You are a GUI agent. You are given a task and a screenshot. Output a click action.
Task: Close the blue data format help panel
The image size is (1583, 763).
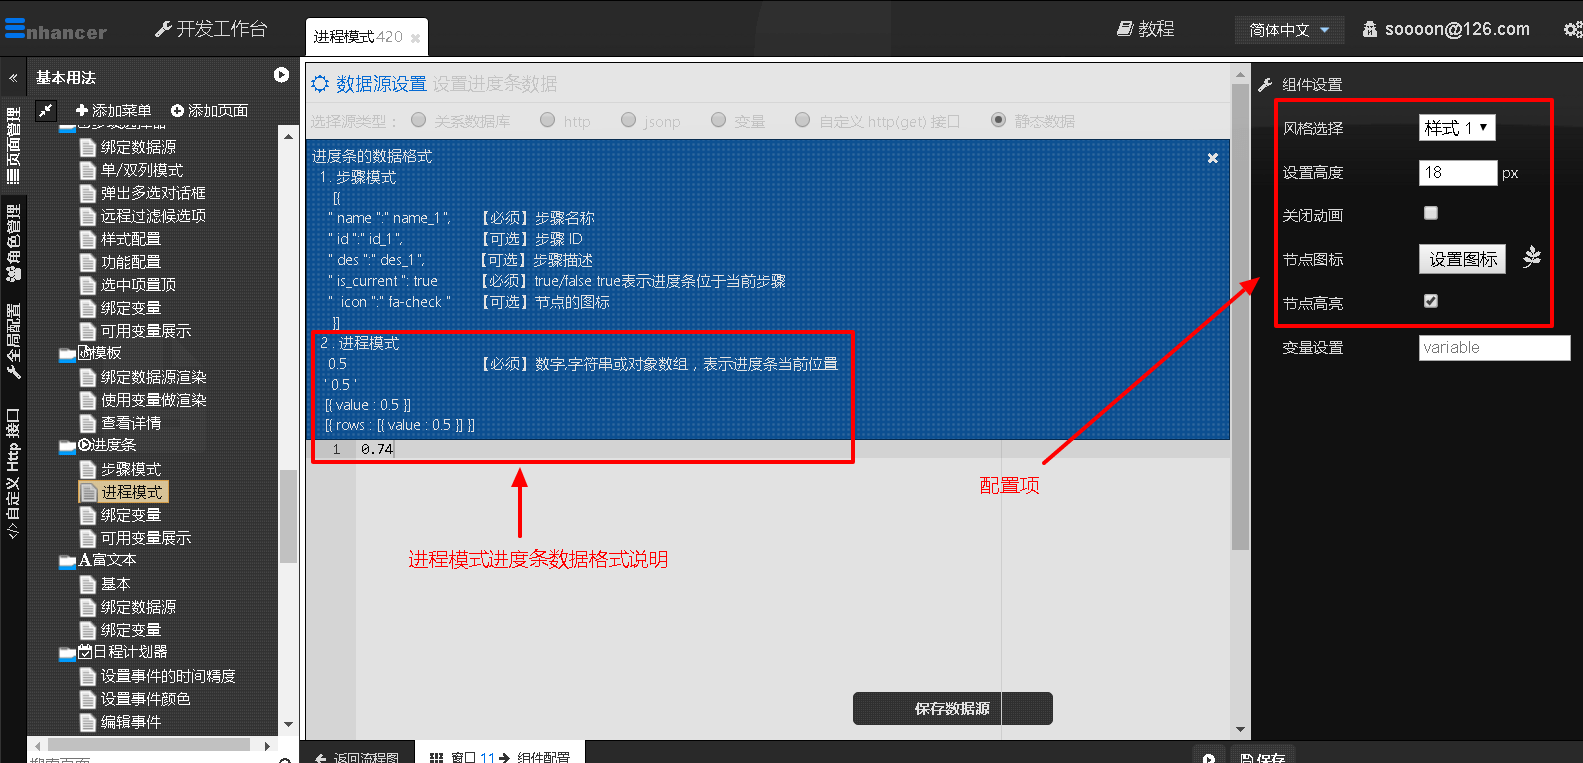tap(1212, 158)
